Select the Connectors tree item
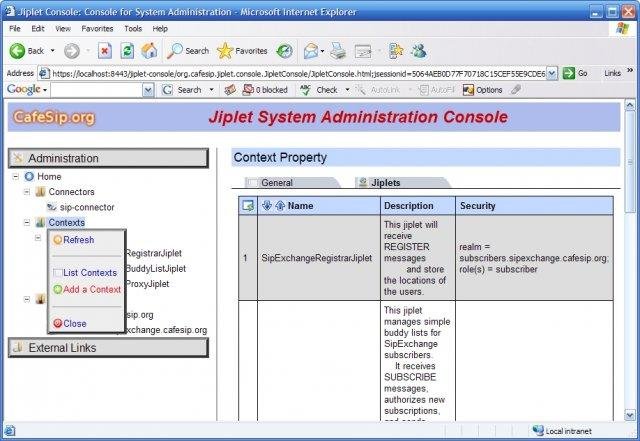 (x=71, y=192)
